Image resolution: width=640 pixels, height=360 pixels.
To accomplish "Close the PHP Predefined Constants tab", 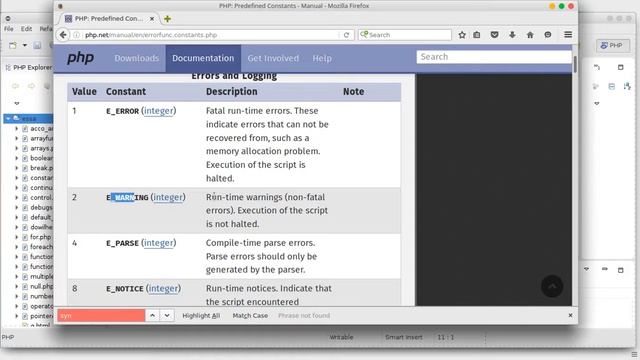I will pyautogui.click(x=152, y=19).
